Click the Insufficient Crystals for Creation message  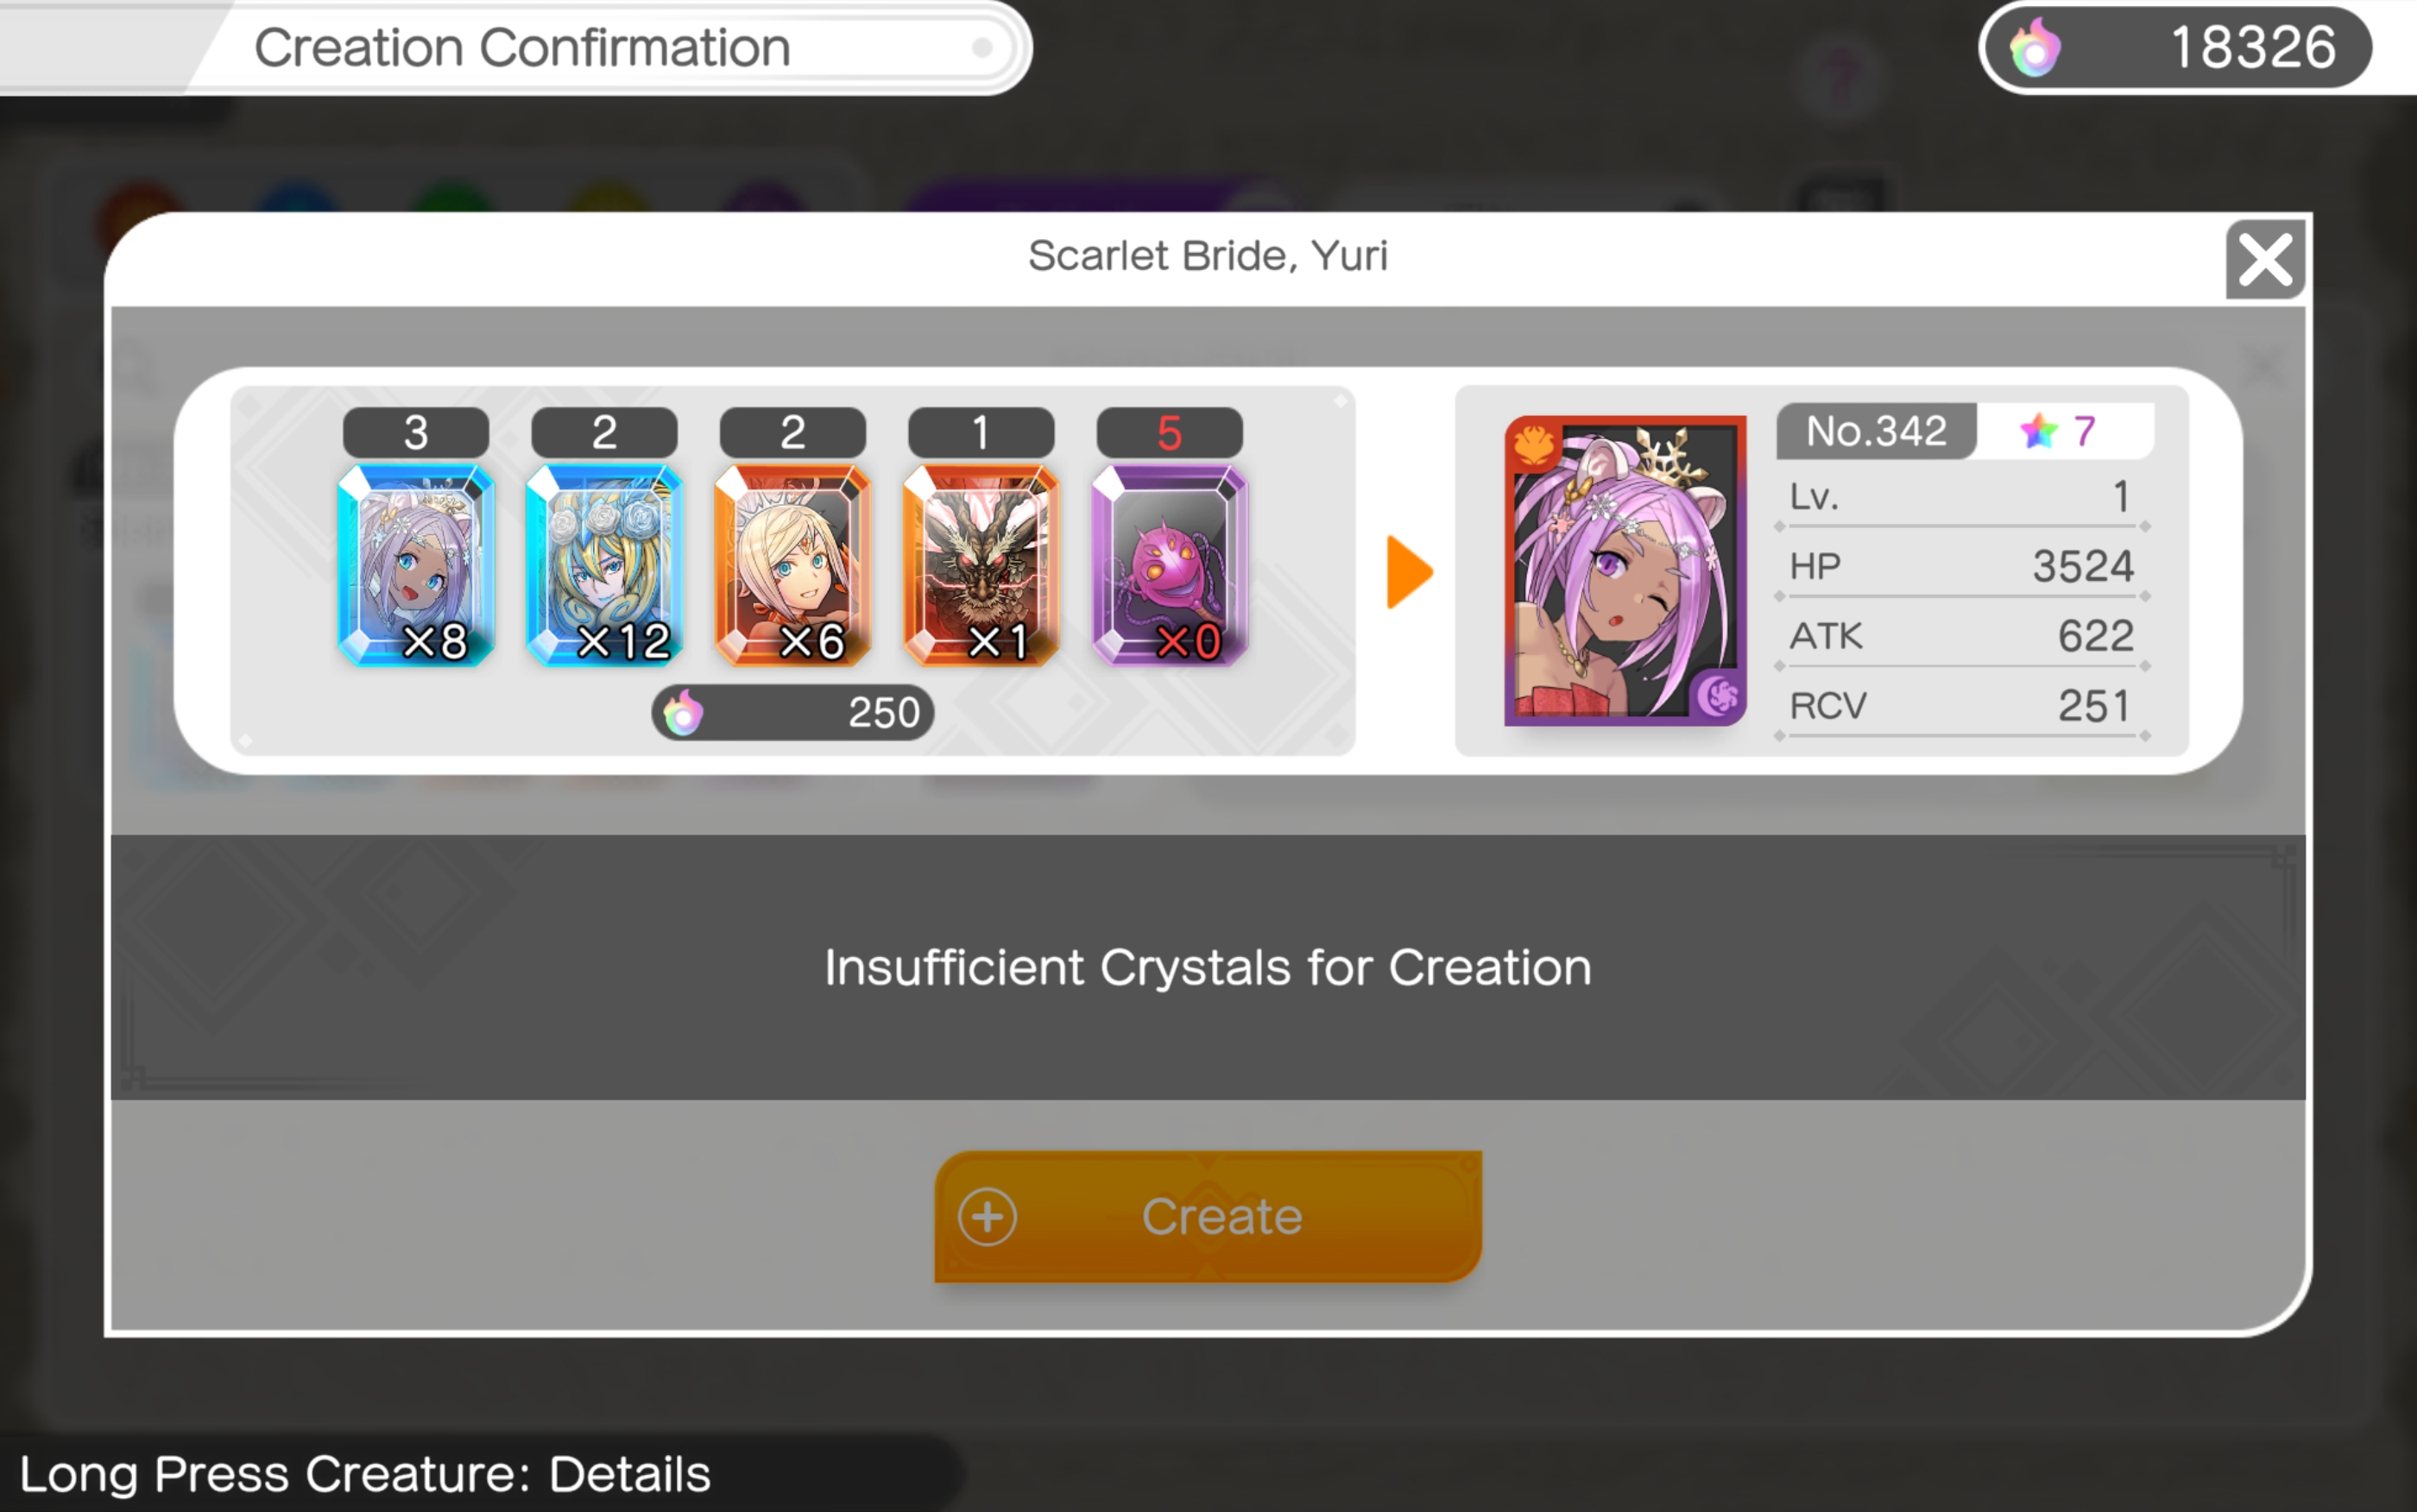pyautogui.click(x=1208, y=967)
